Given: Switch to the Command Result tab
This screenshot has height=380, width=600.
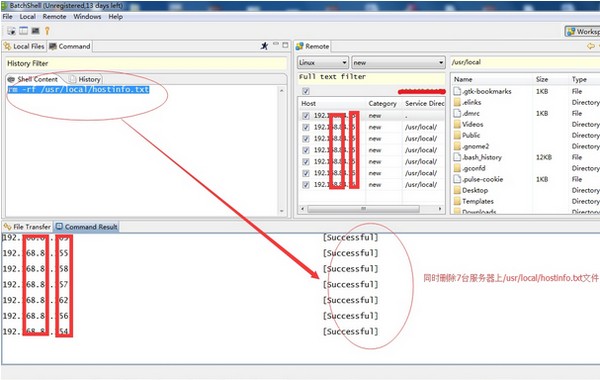Looking at the screenshot, I should 86,227.
